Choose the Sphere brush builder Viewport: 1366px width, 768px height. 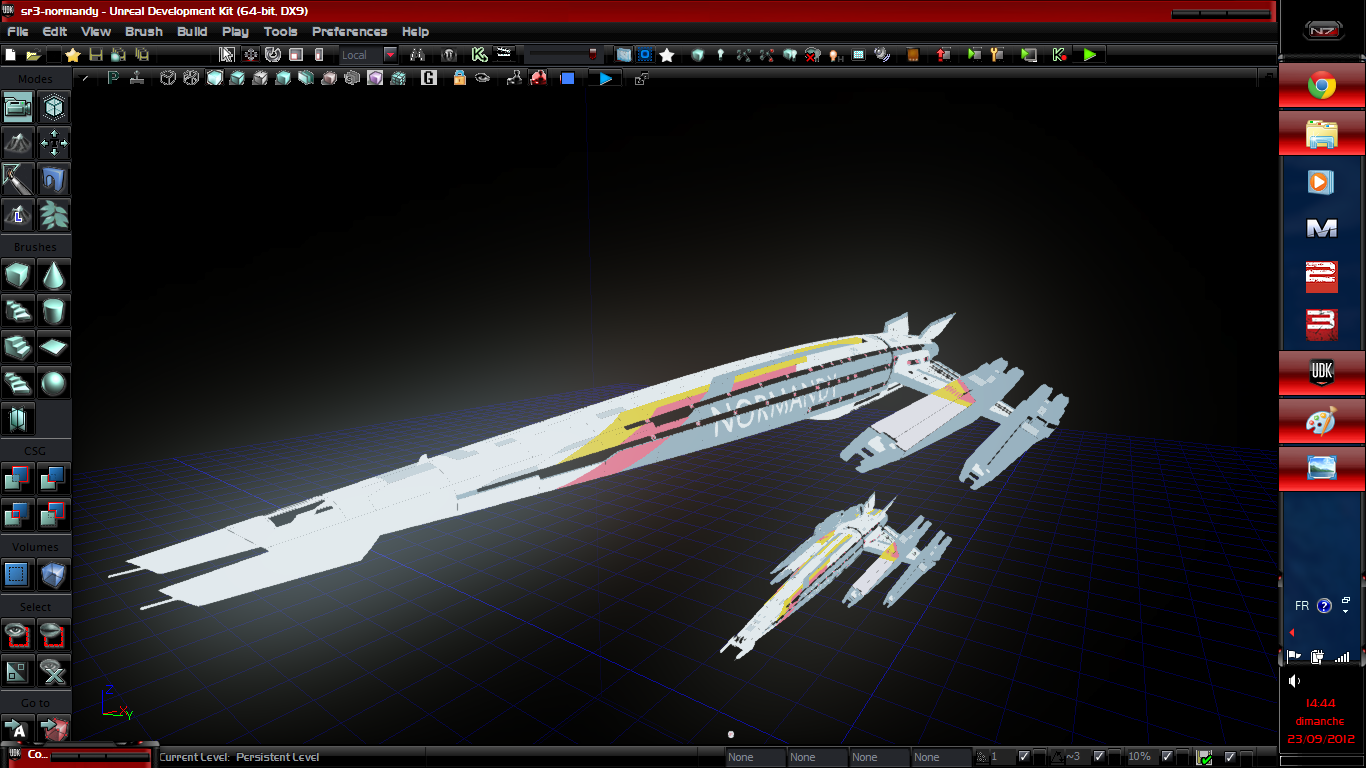tap(54, 382)
